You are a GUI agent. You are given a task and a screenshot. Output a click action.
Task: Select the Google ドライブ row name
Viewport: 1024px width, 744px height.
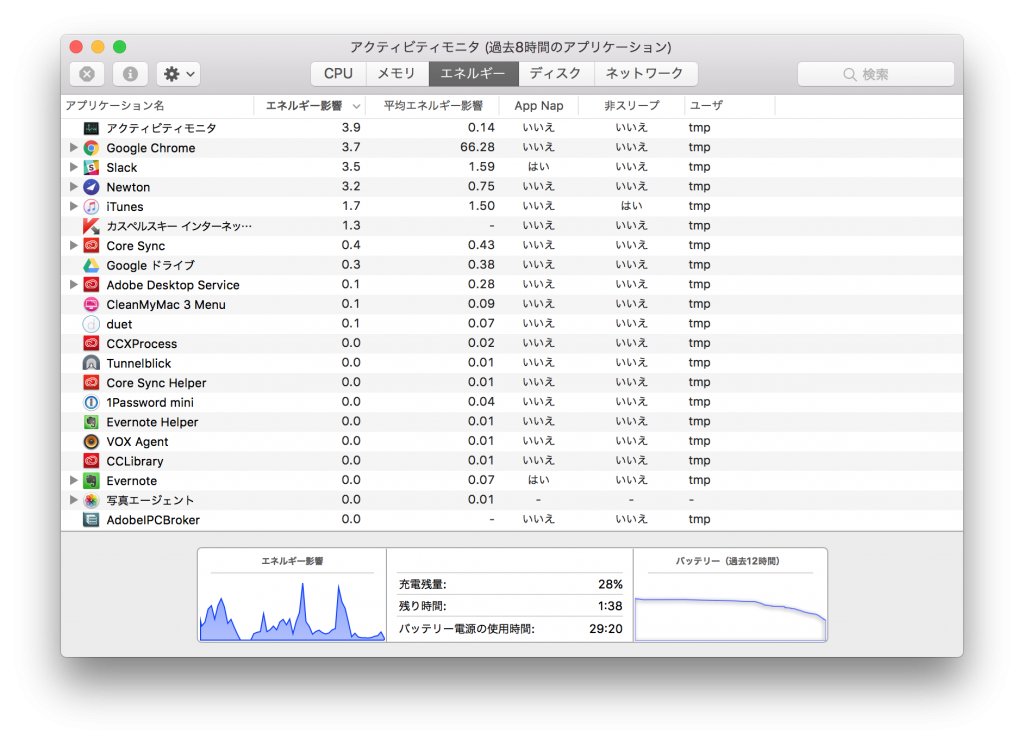click(151, 265)
